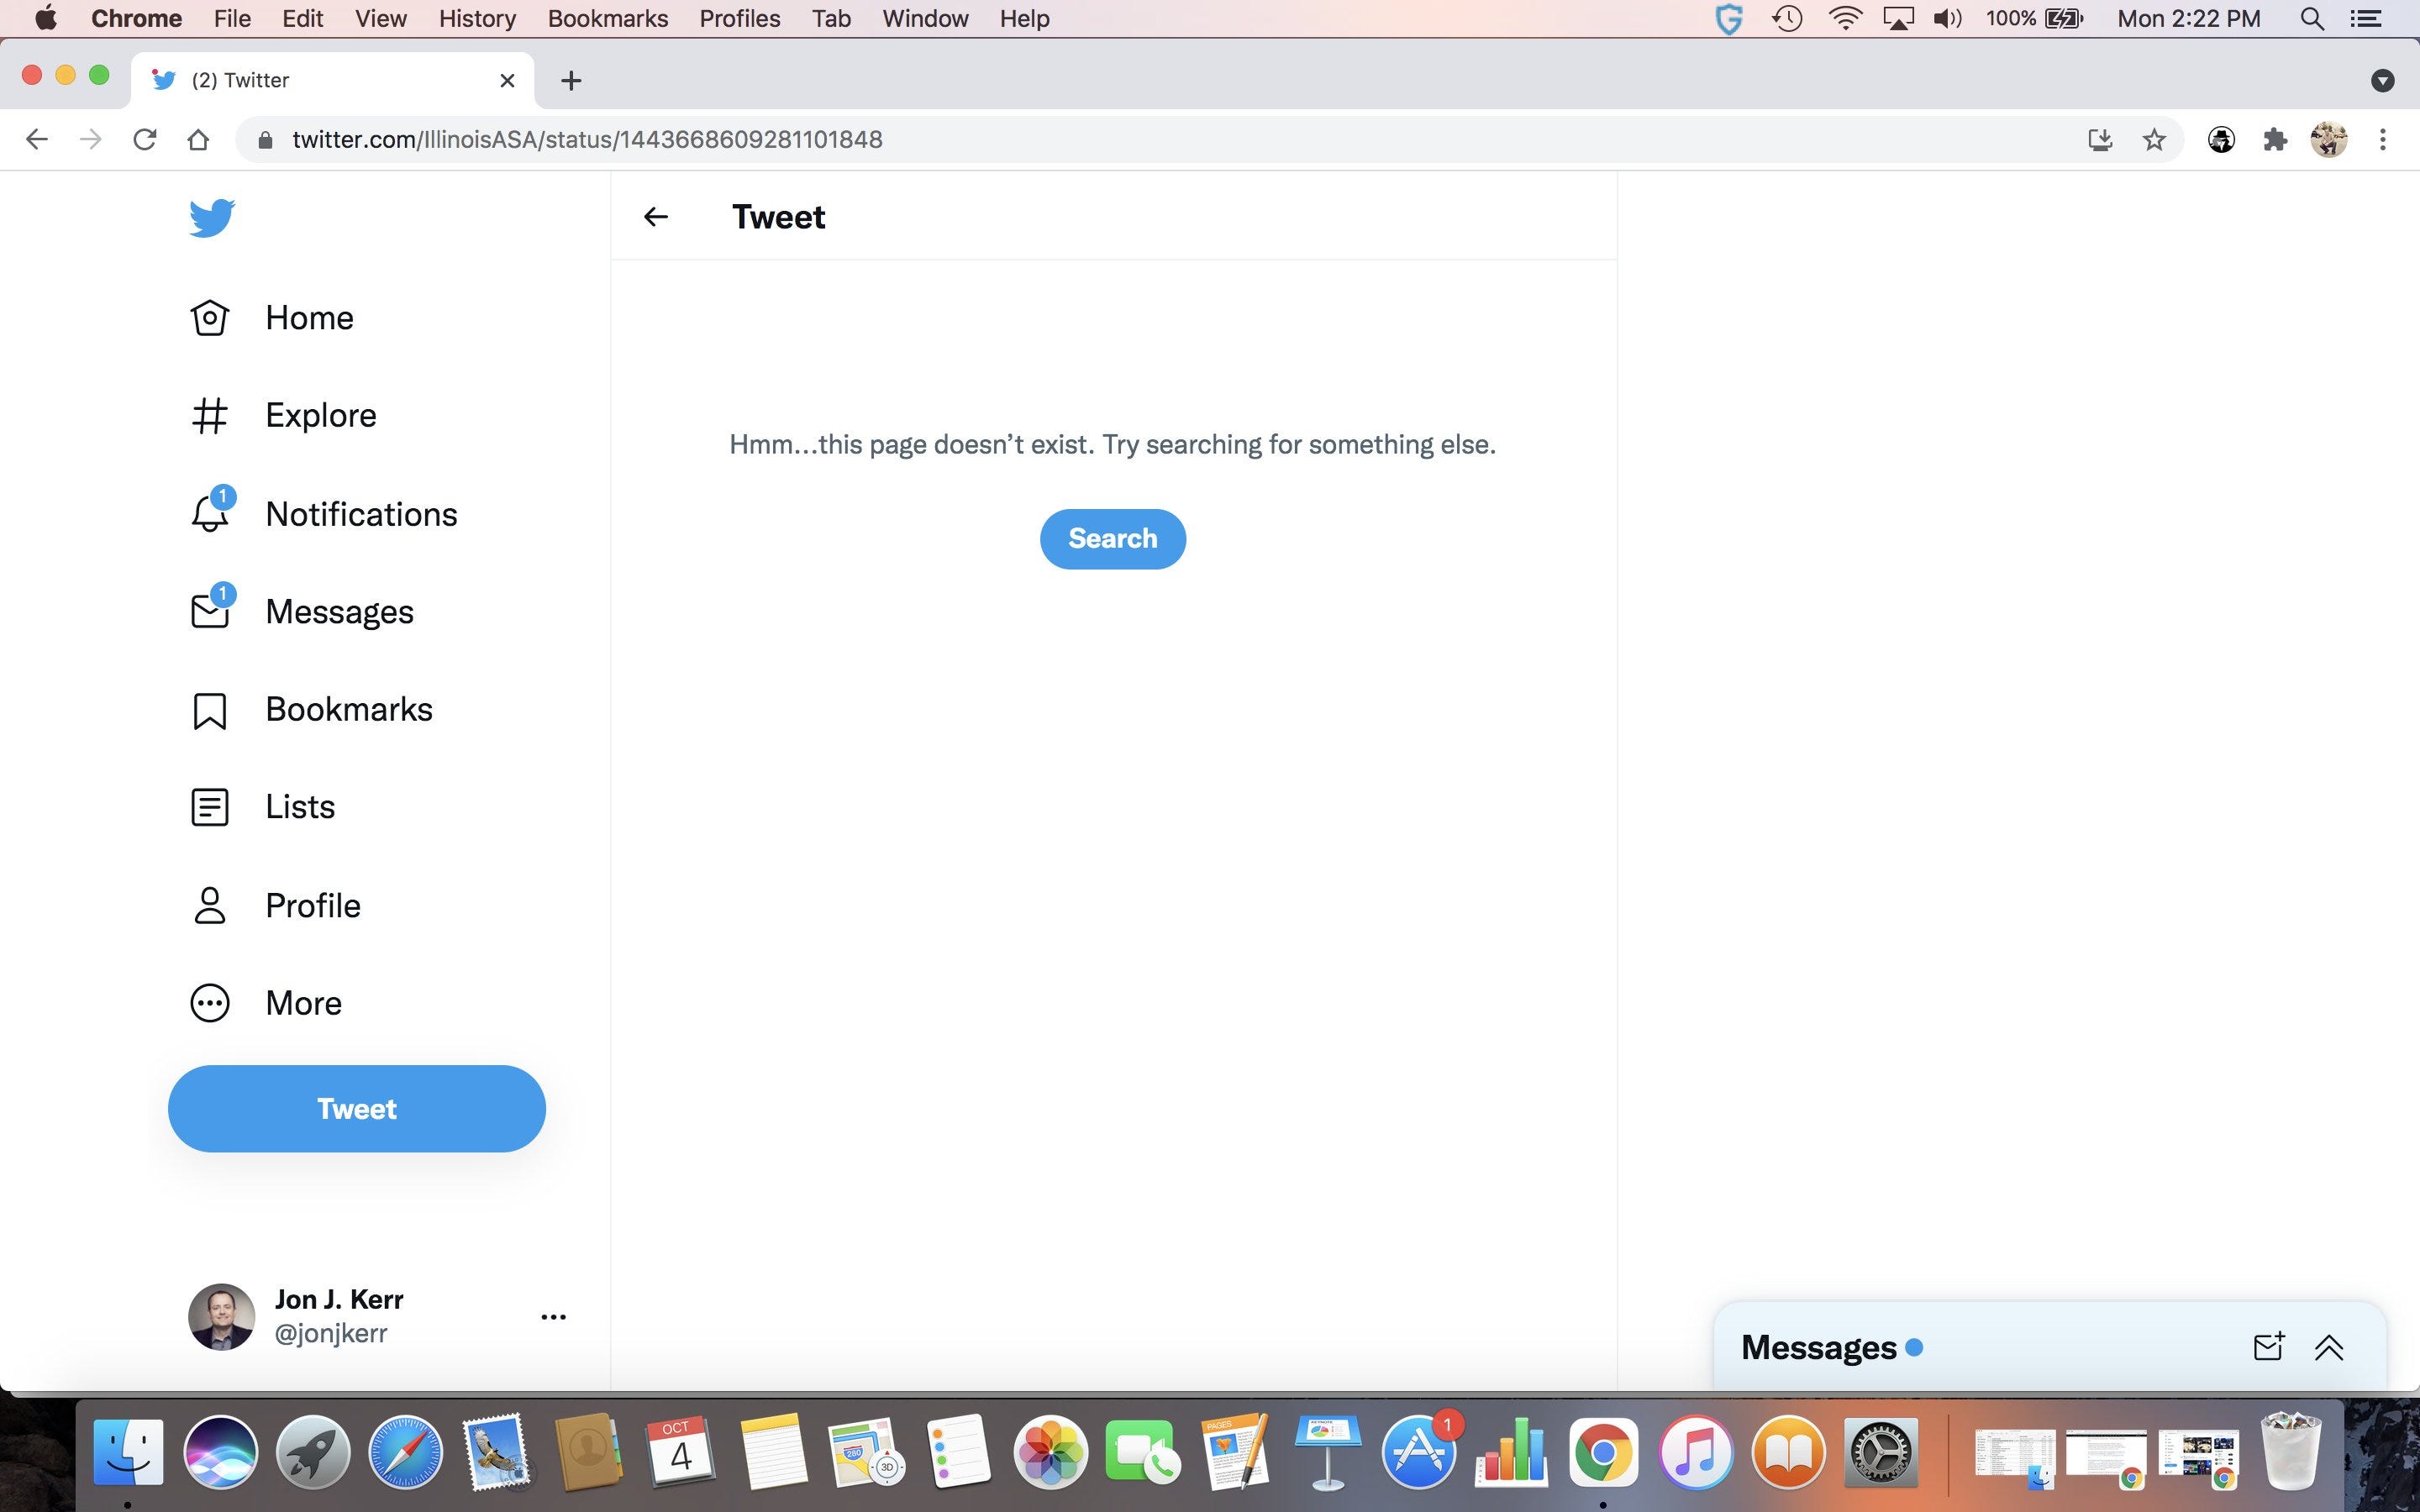The image size is (2420, 1512).
Task: Reload the page
Action: tap(145, 139)
